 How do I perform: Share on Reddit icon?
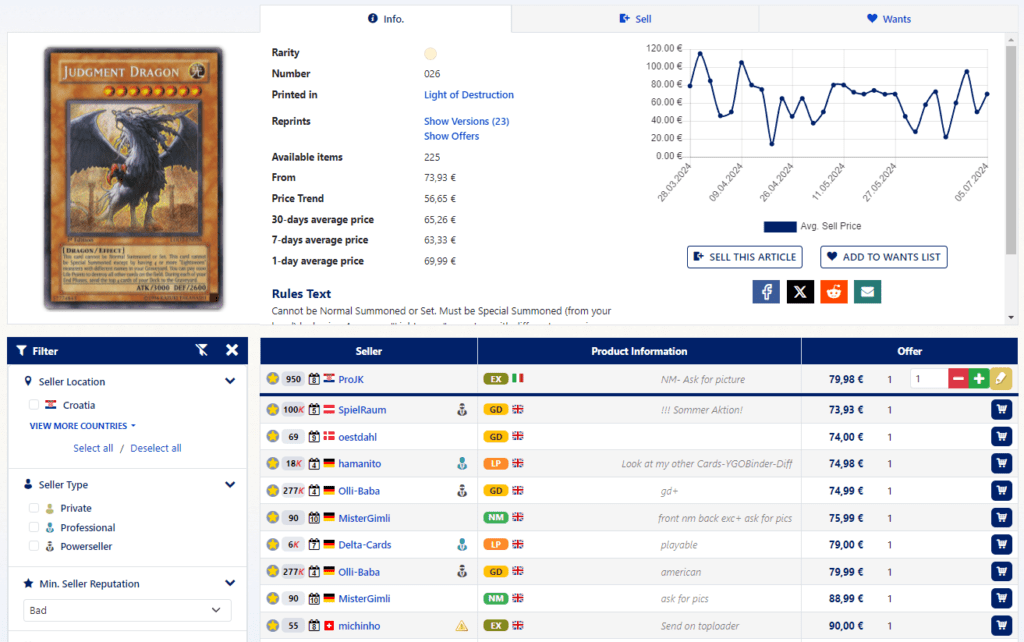834,291
